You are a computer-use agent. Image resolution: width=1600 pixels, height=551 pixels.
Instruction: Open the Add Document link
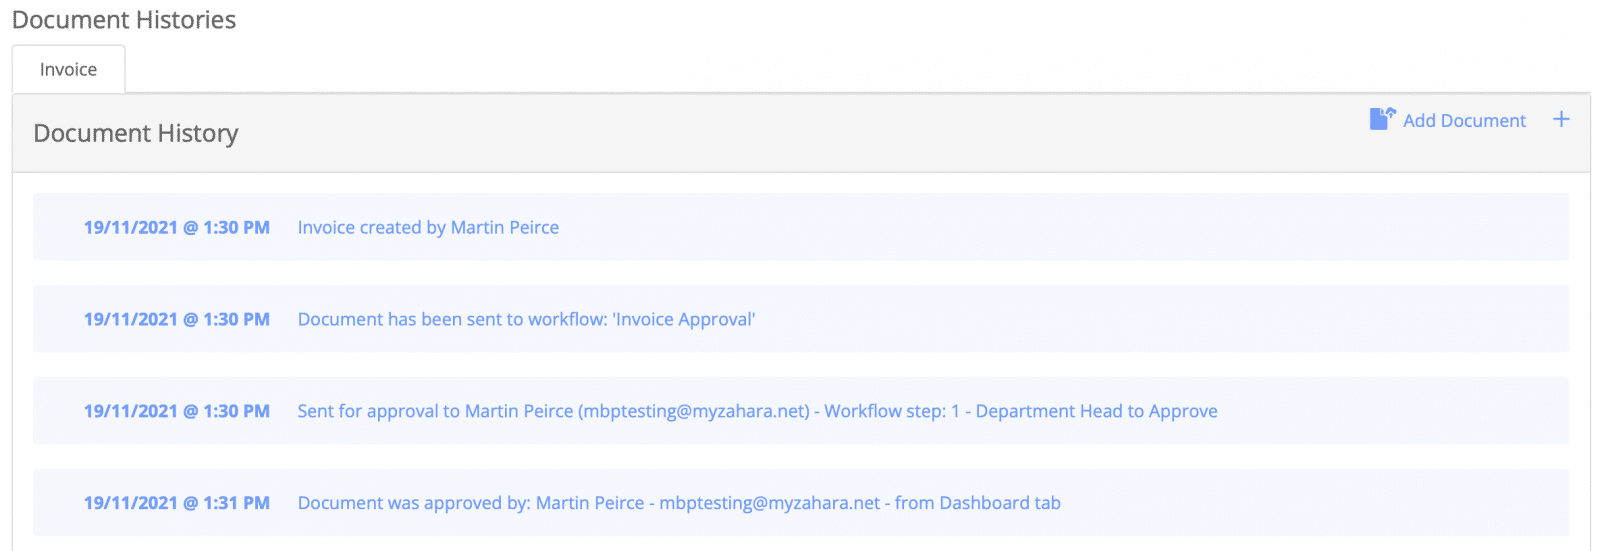coord(1464,120)
